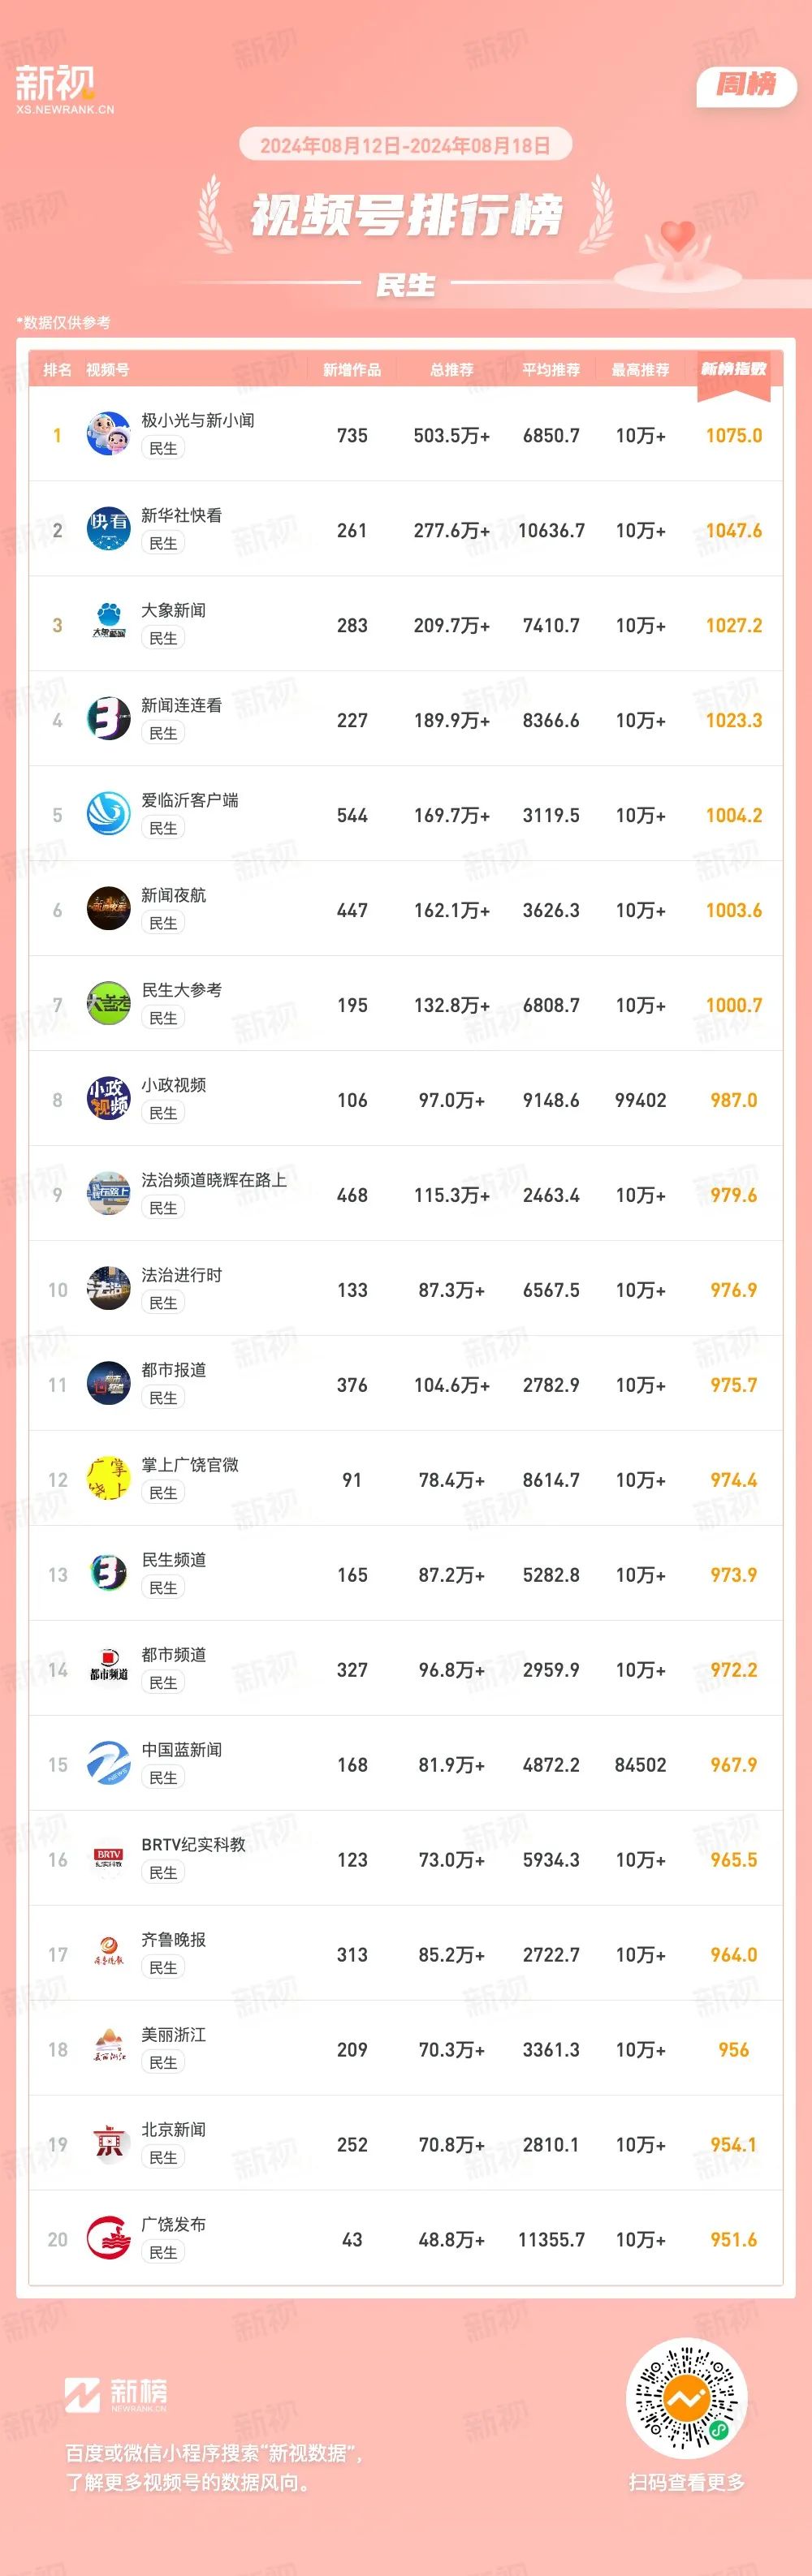Click the 民生 tag under 新闻夜航

point(163,923)
